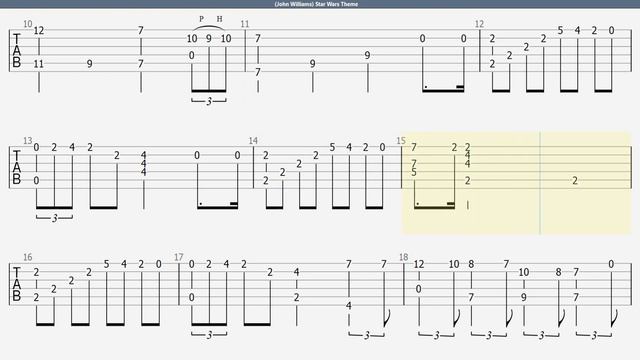Click the green playback cursor line
Screen dimensions: 640x360
(x=540, y=183)
